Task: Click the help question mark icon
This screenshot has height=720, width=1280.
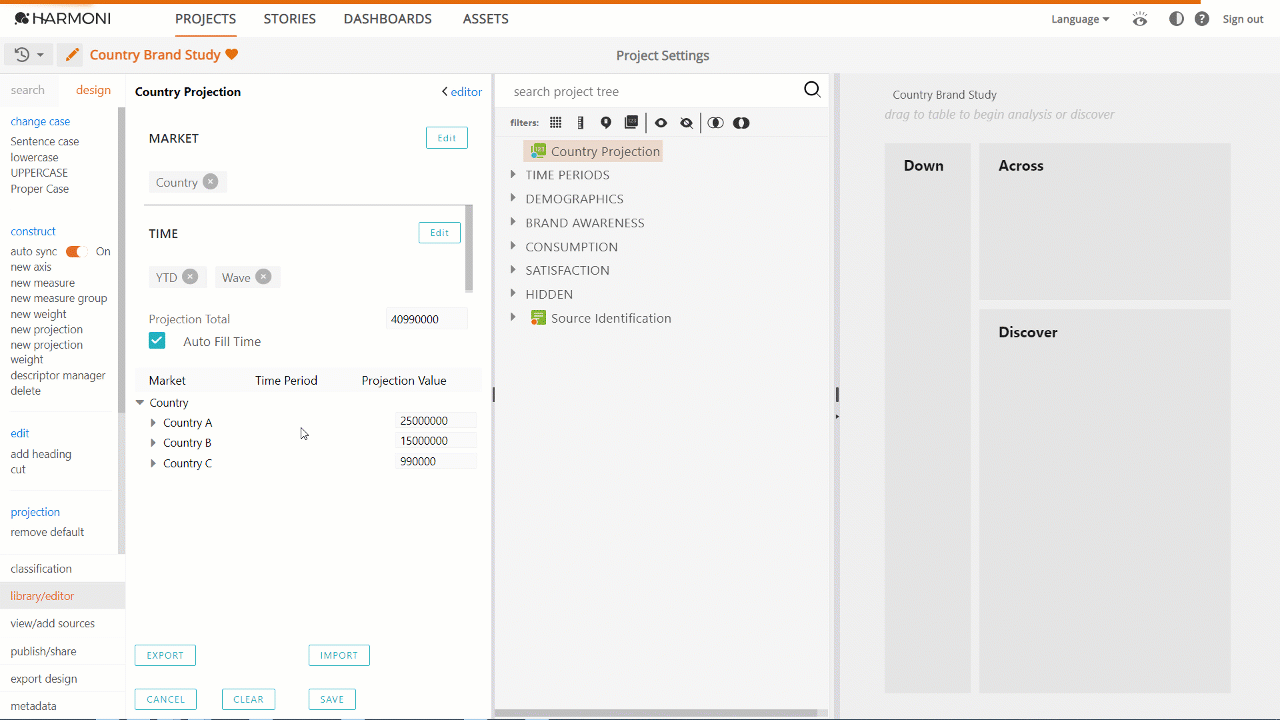Action: pyautogui.click(x=1202, y=19)
